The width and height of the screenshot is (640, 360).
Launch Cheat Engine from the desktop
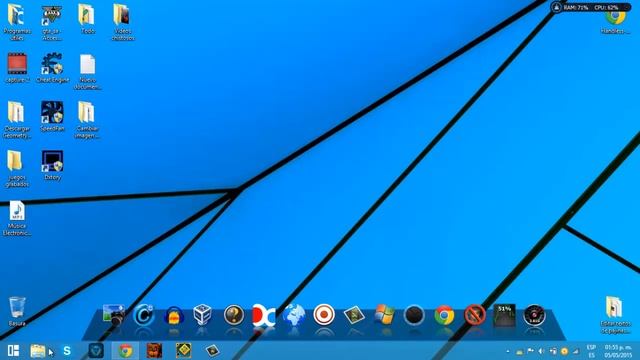coord(53,68)
